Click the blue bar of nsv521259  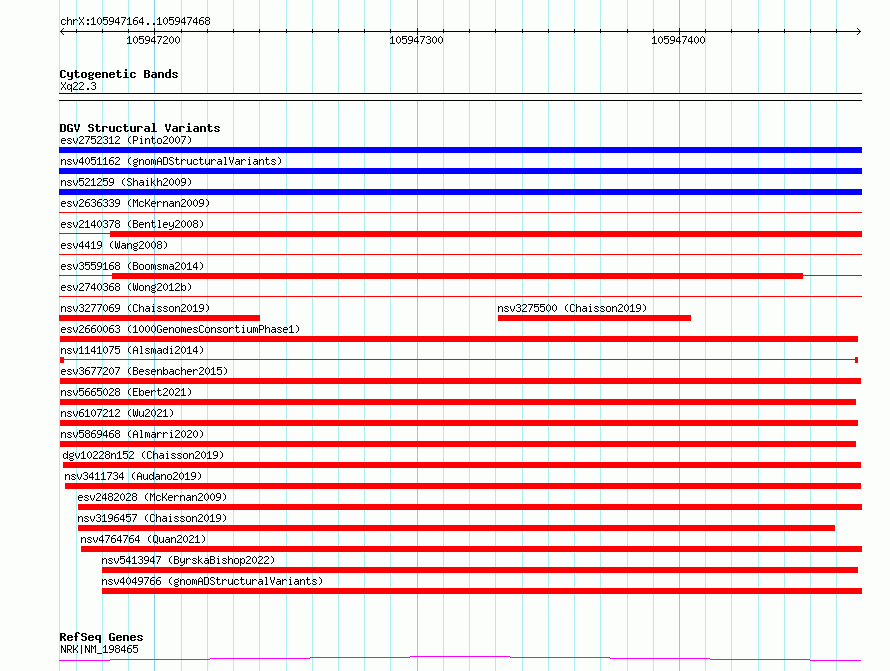[x=460, y=192]
